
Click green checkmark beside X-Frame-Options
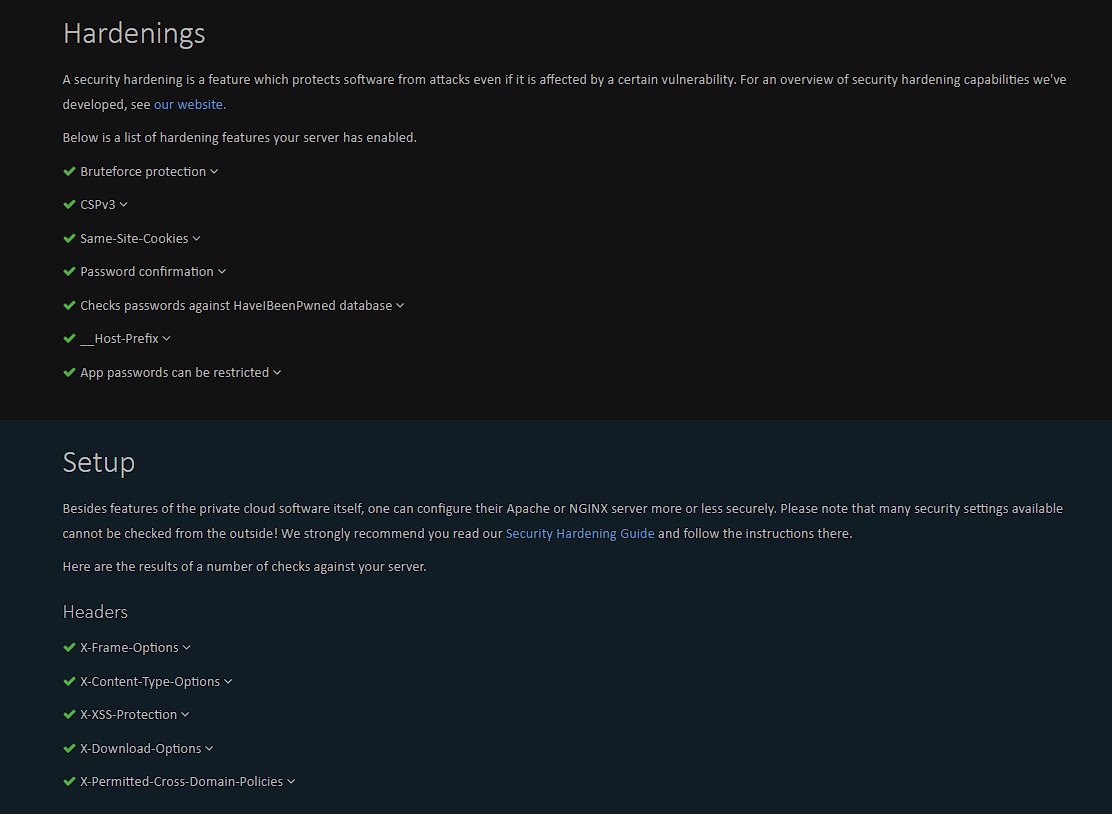click(69, 648)
